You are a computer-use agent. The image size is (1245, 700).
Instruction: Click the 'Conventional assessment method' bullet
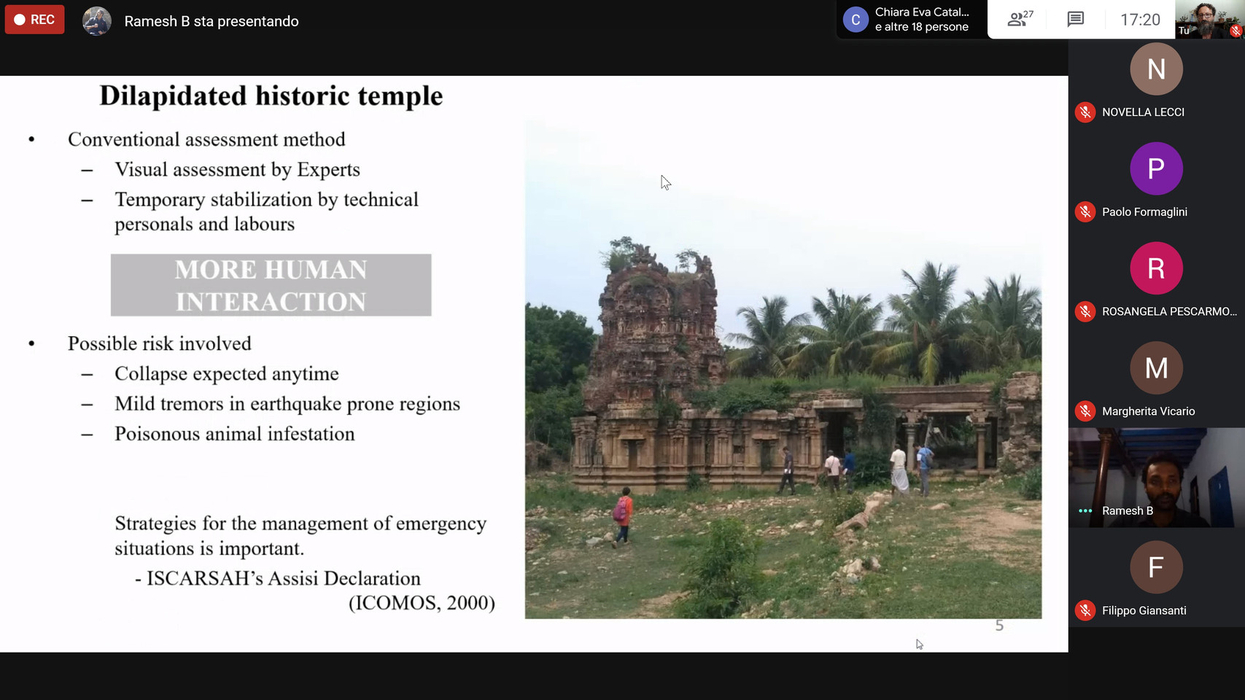[x=207, y=140]
